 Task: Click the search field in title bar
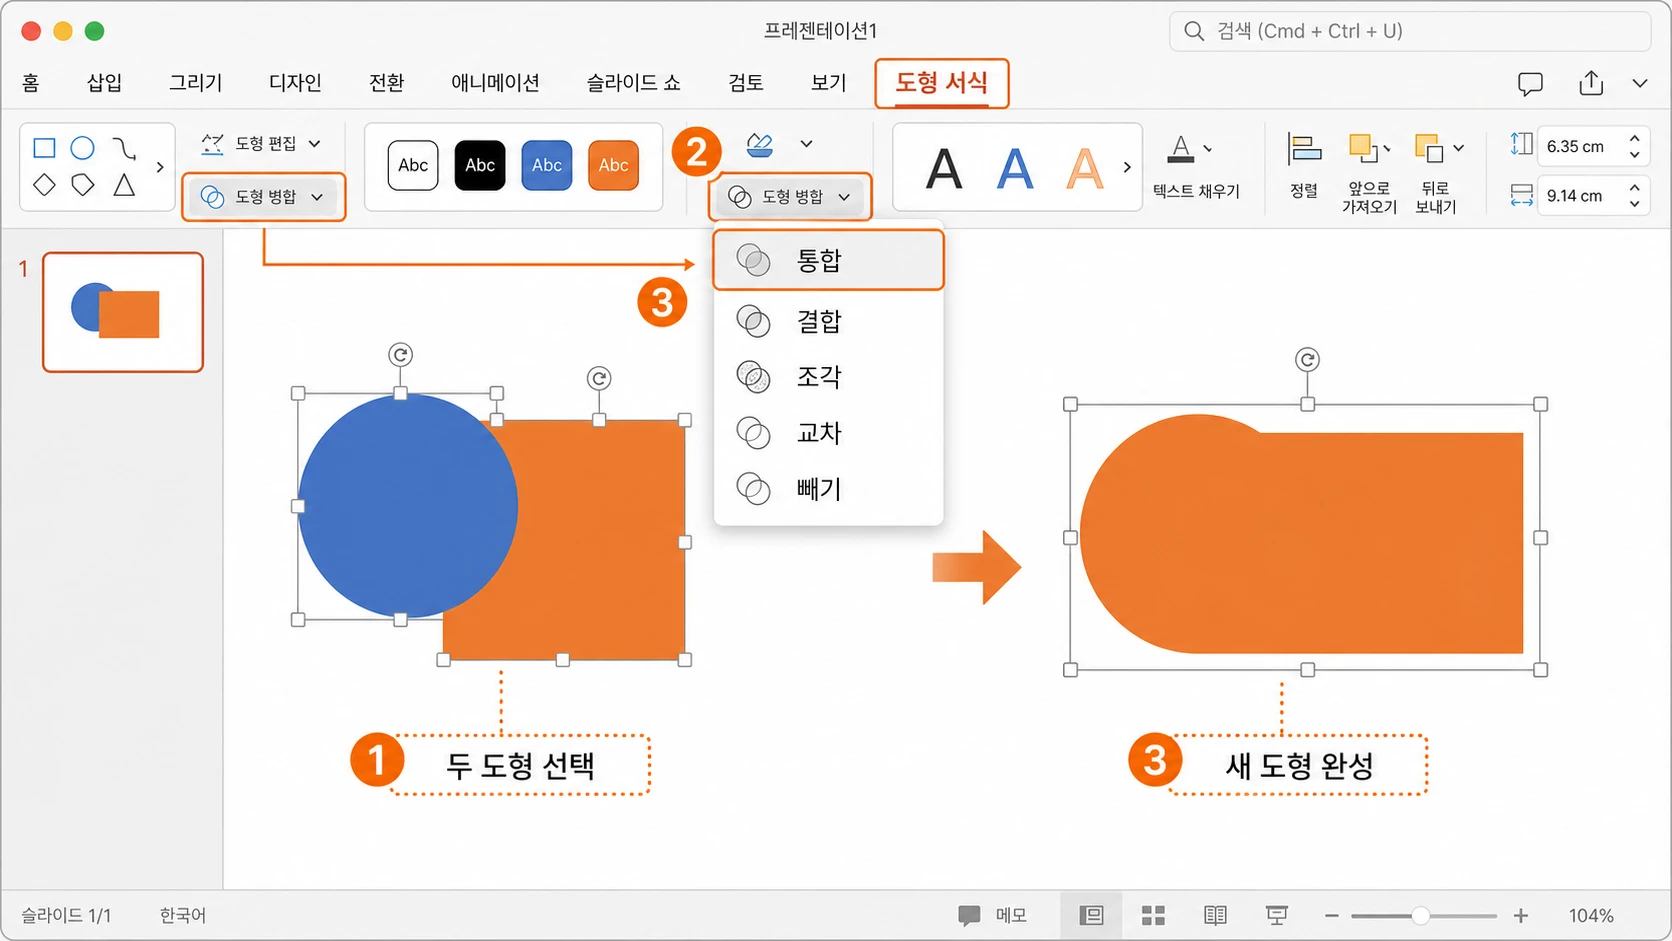coord(1409,31)
